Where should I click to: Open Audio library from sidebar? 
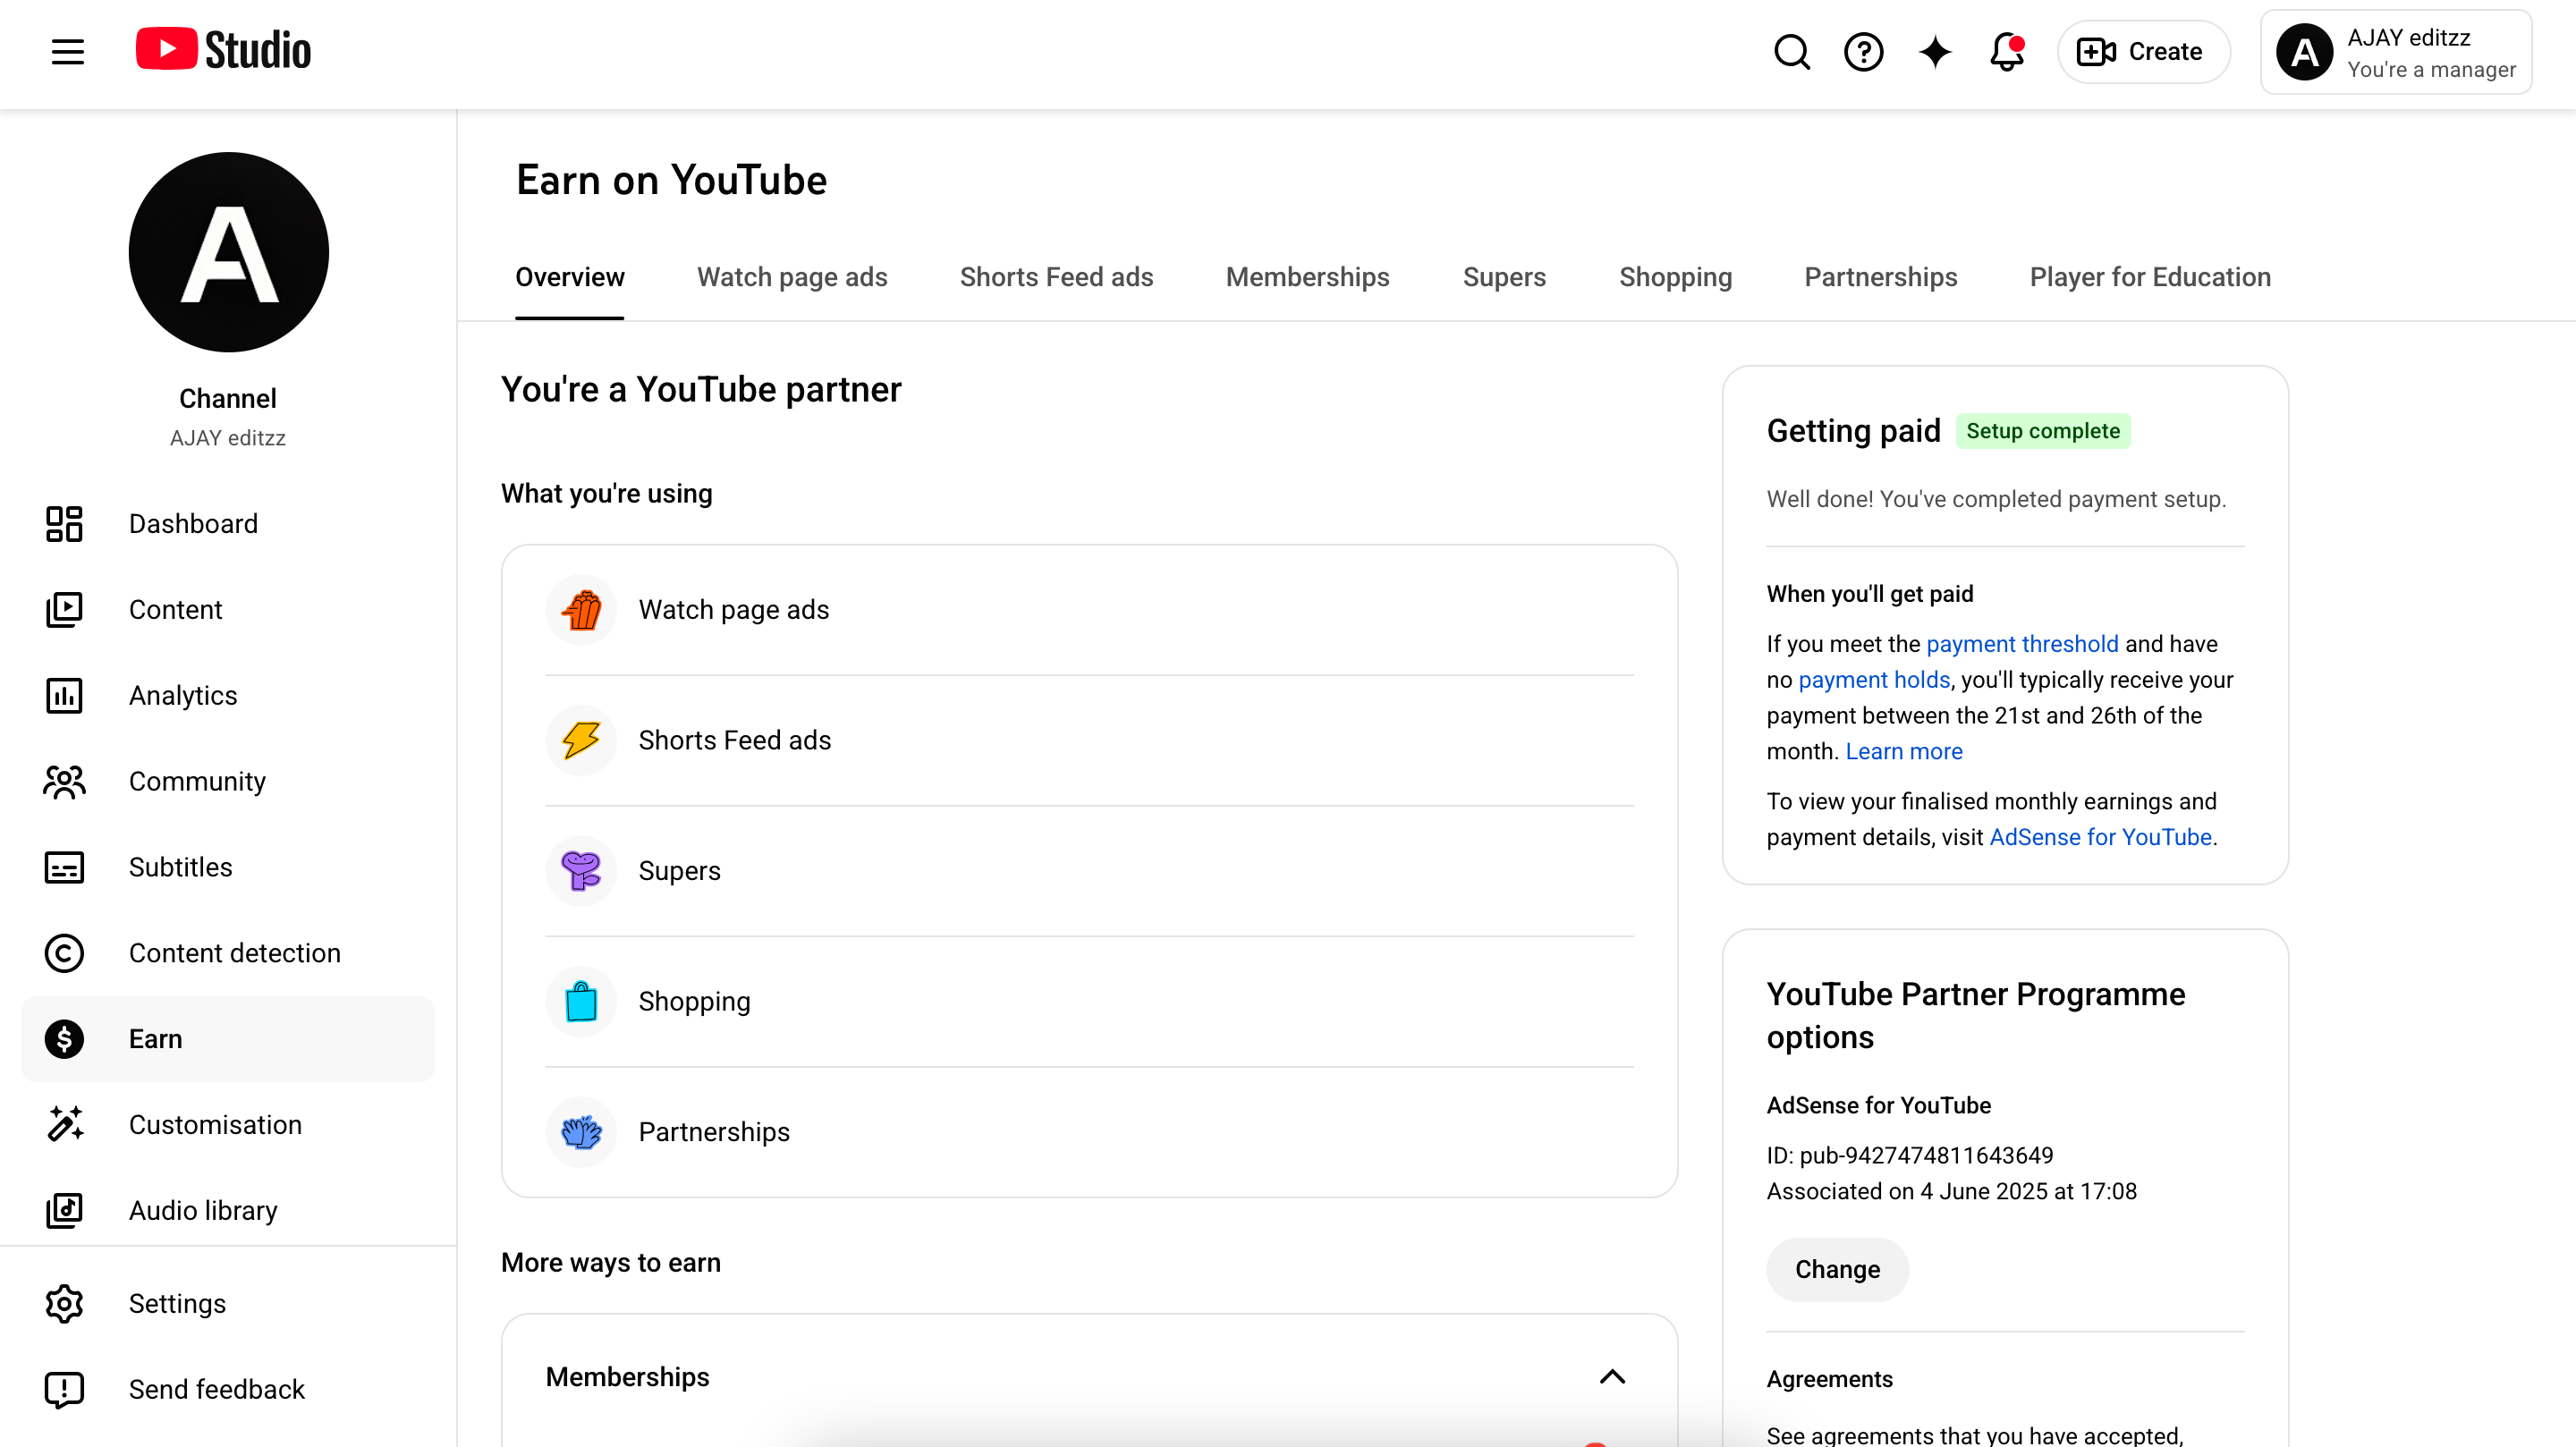click(203, 1210)
